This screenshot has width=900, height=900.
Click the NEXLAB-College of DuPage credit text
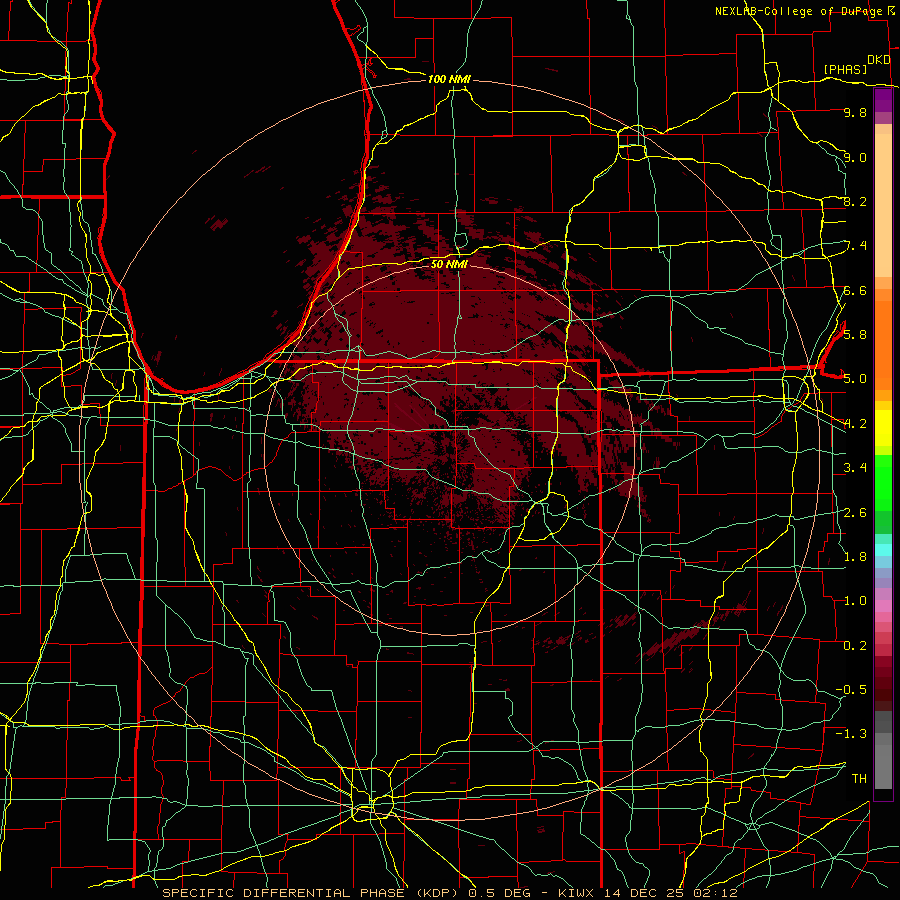(x=799, y=11)
